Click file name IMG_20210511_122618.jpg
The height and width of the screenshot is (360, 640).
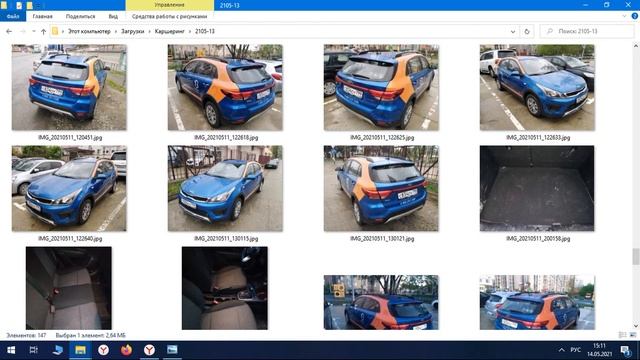(226, 138)
